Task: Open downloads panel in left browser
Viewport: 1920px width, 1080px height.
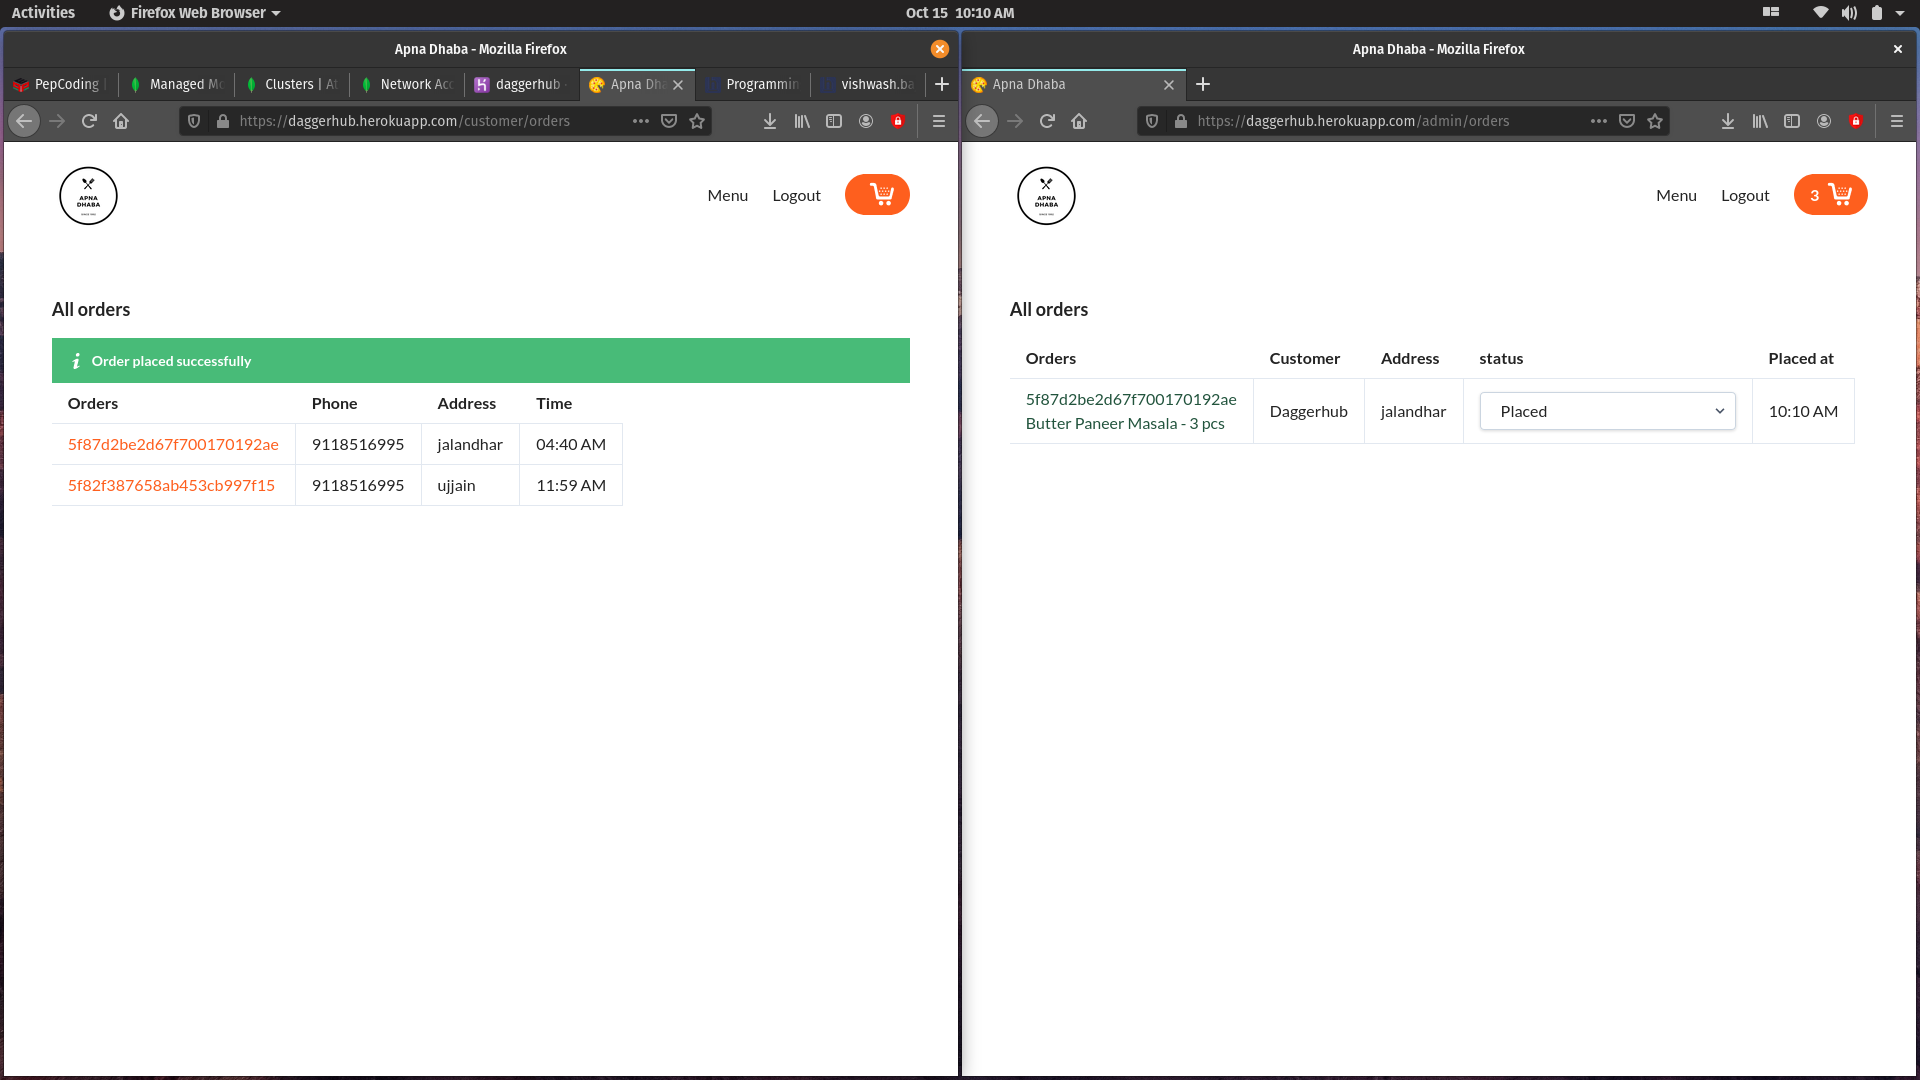Action: tap(770, 121)
